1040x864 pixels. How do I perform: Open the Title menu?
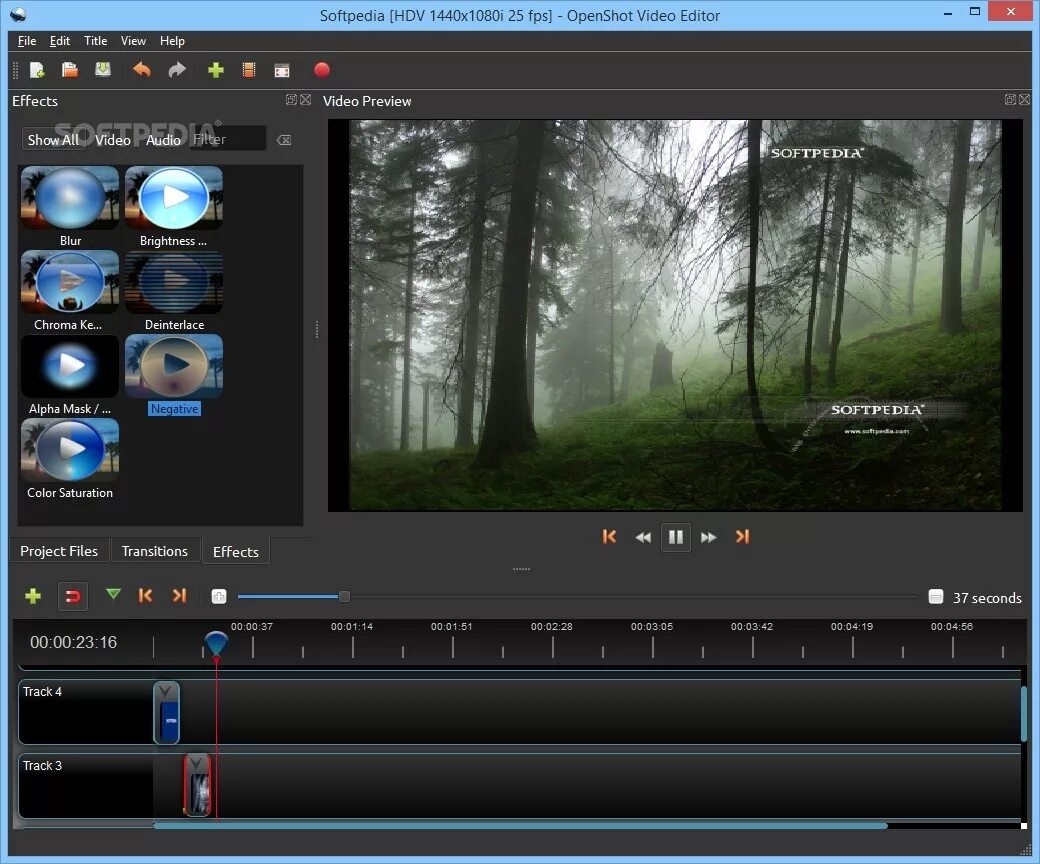pos(96,40)
